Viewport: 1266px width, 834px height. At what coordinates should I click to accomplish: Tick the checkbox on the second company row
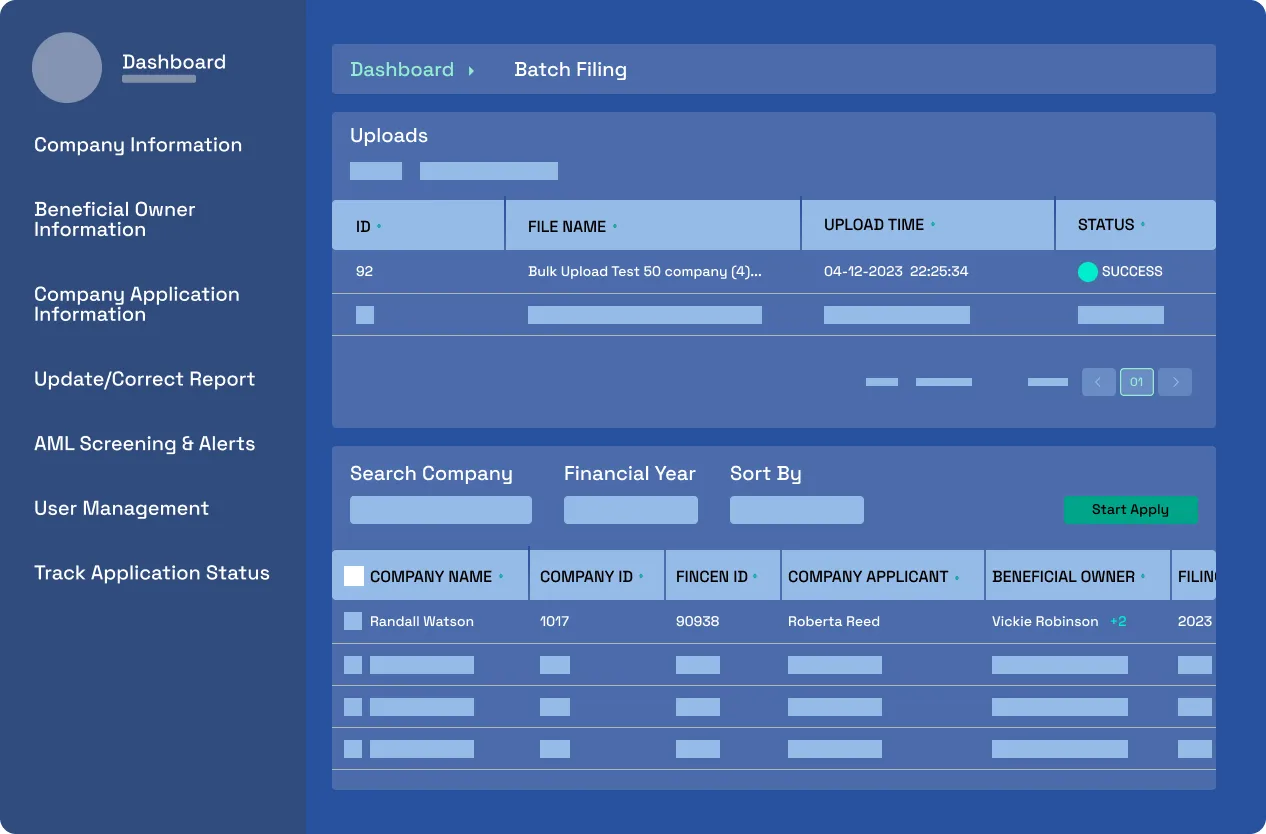click(x=353, y=664)
